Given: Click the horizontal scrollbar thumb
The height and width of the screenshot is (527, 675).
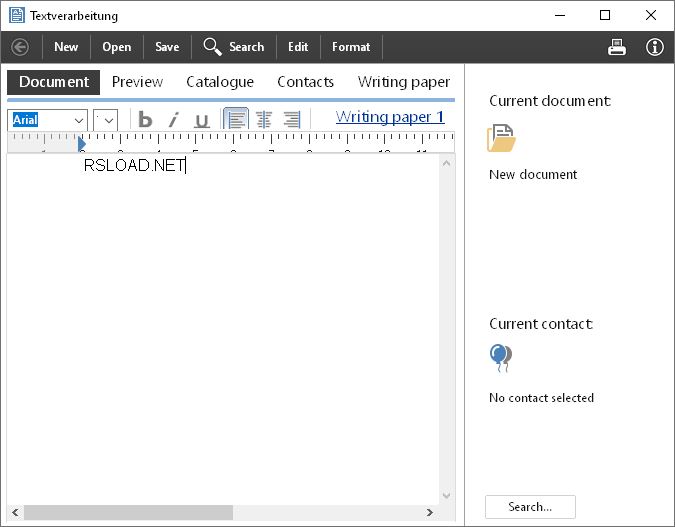Looking at the screenshot, I should [x=128, y=512].
